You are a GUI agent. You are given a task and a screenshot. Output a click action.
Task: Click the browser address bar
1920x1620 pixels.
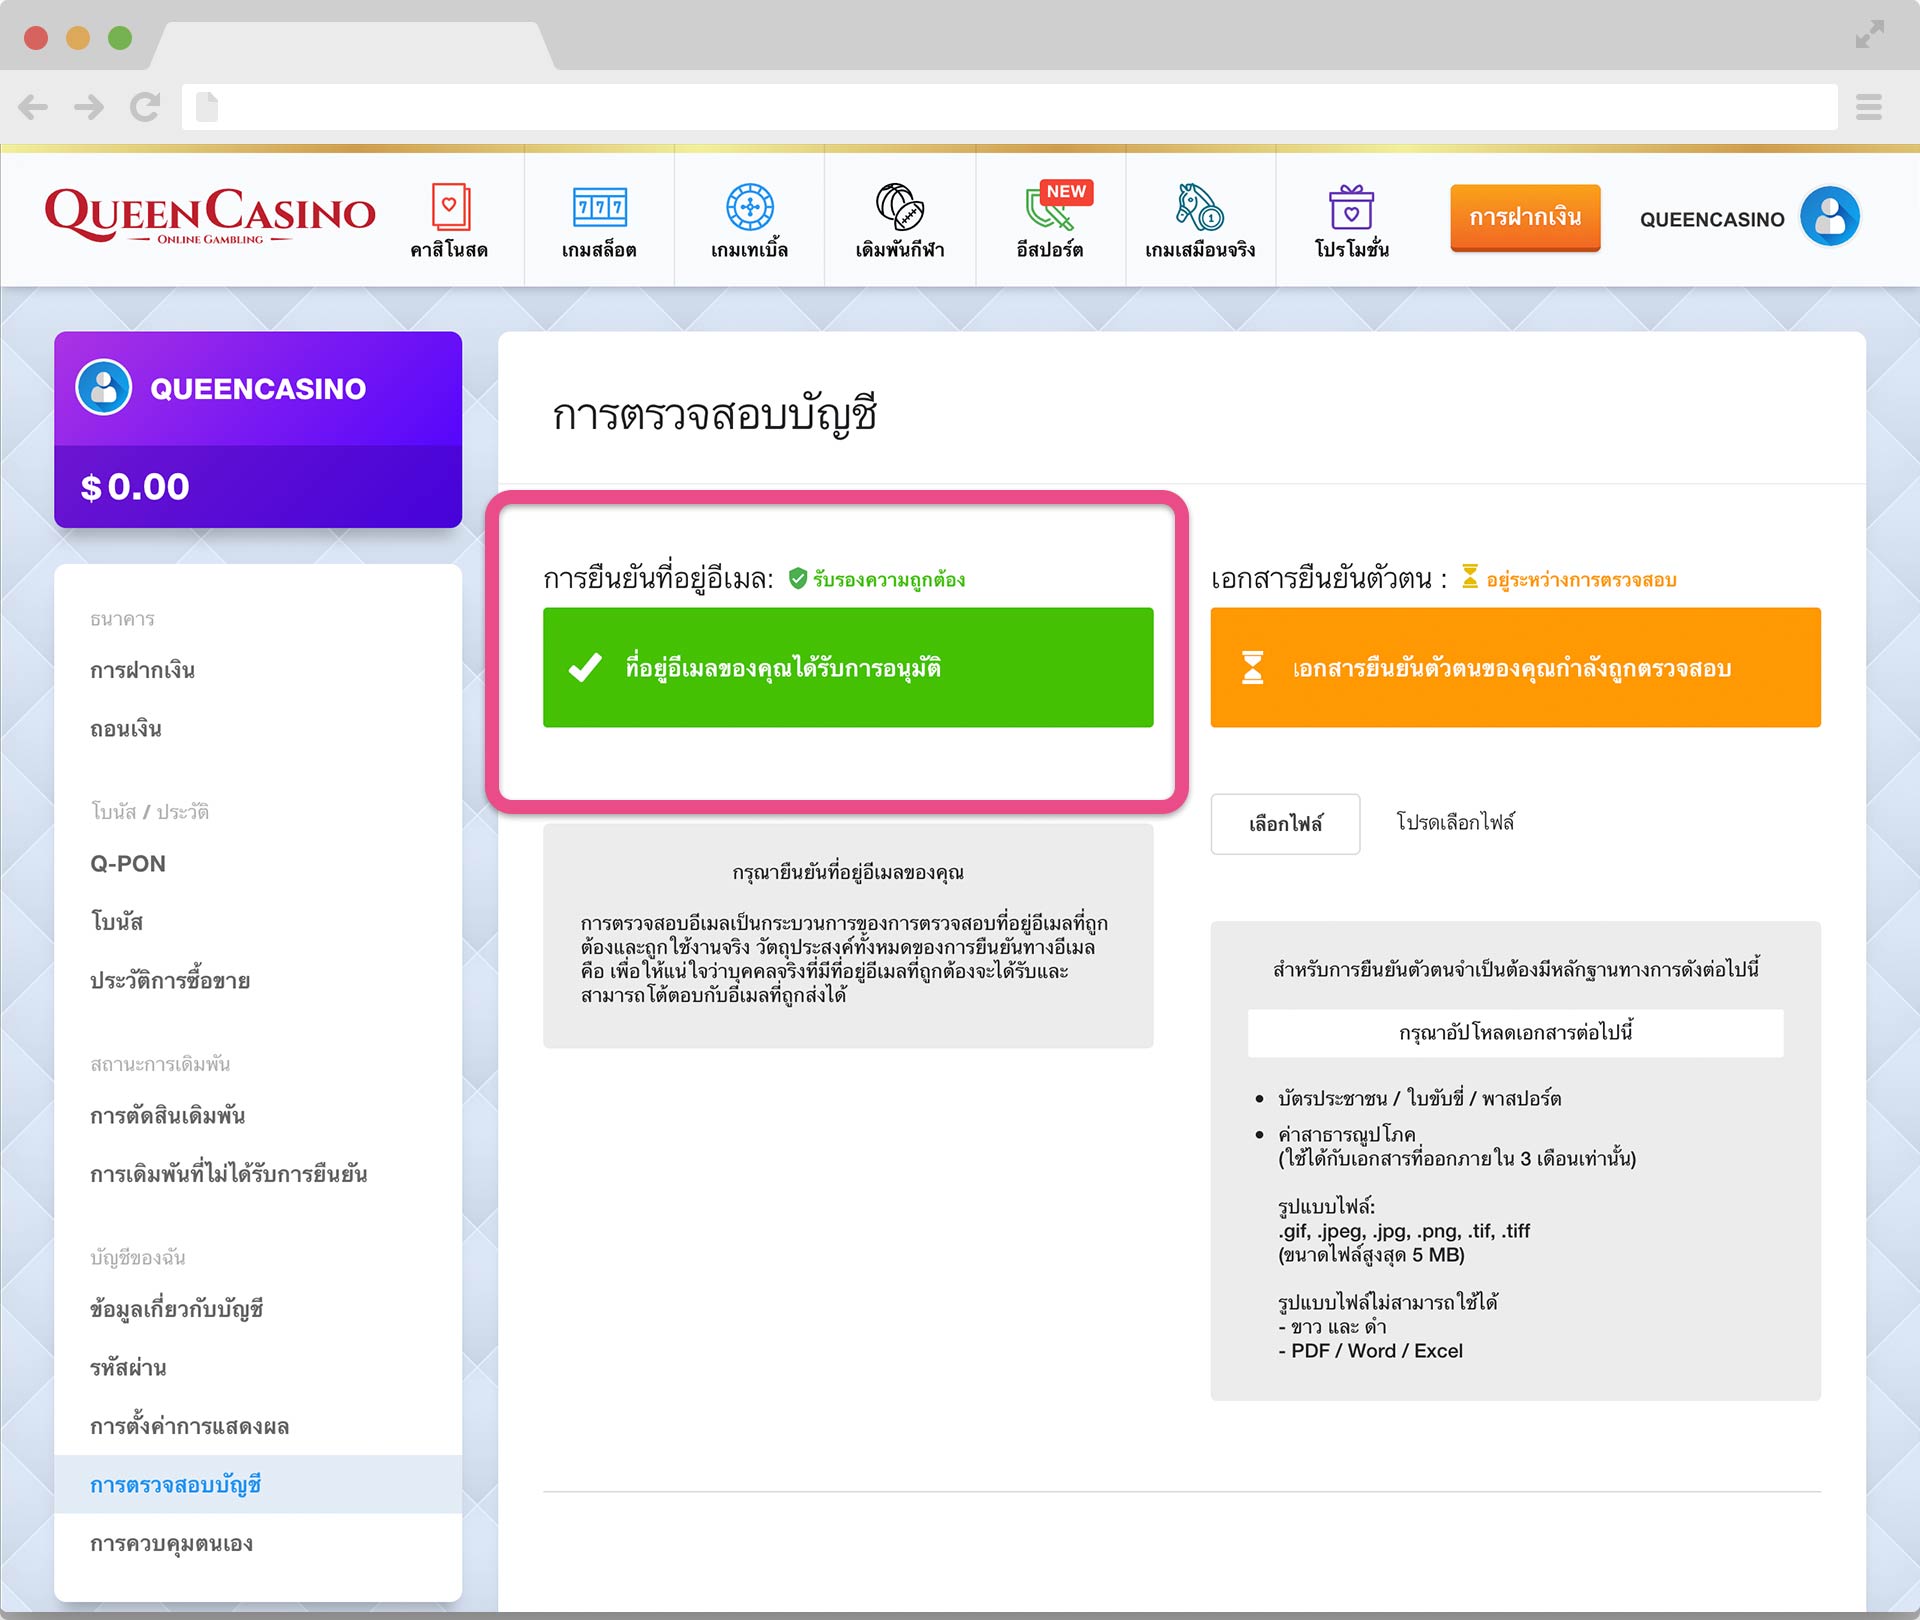[1009, 107]
